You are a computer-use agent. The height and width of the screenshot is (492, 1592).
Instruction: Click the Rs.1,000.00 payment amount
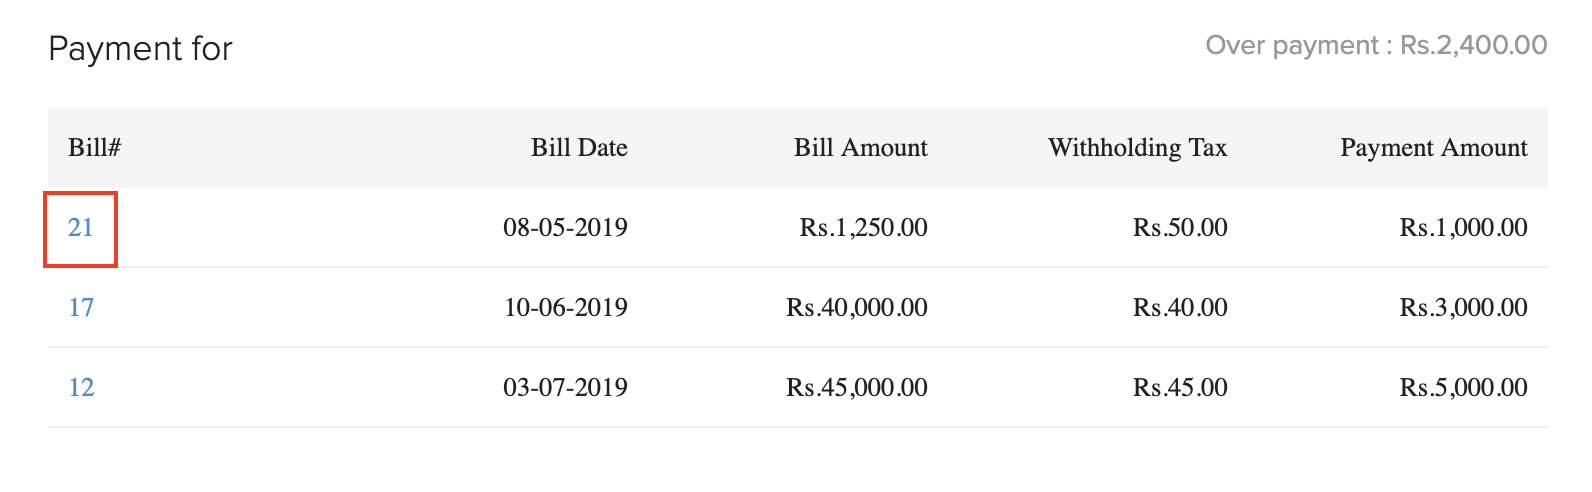[1463, 228]
